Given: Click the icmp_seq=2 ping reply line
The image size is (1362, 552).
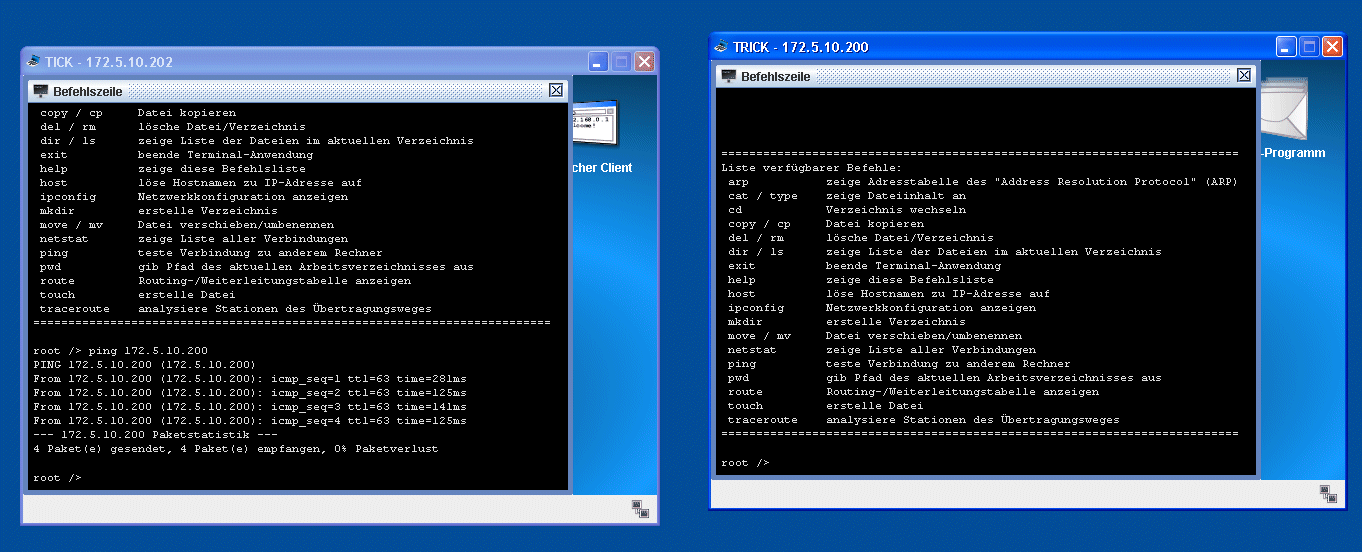Looking at the screenshot, I should [250, 393].
